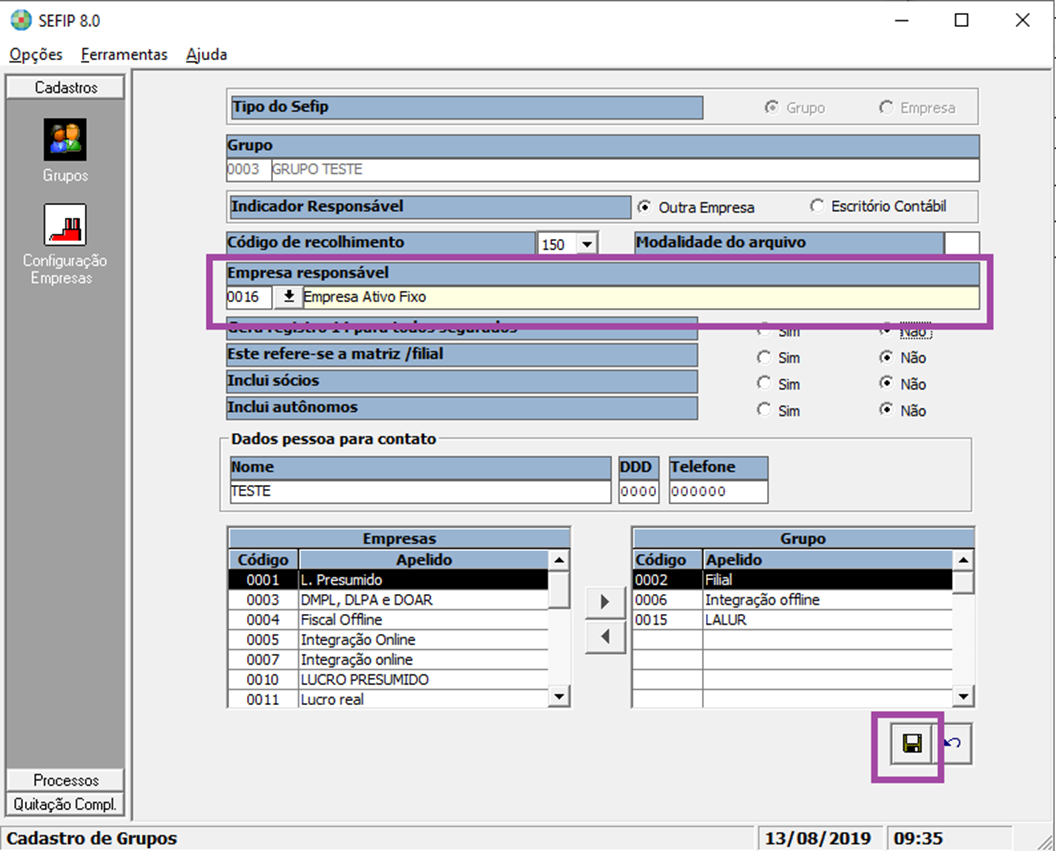The width and height of the screenshot is (1056, 851).
Task: Save the group with the floppy disk icon
Action: click(x=912, y=743)
